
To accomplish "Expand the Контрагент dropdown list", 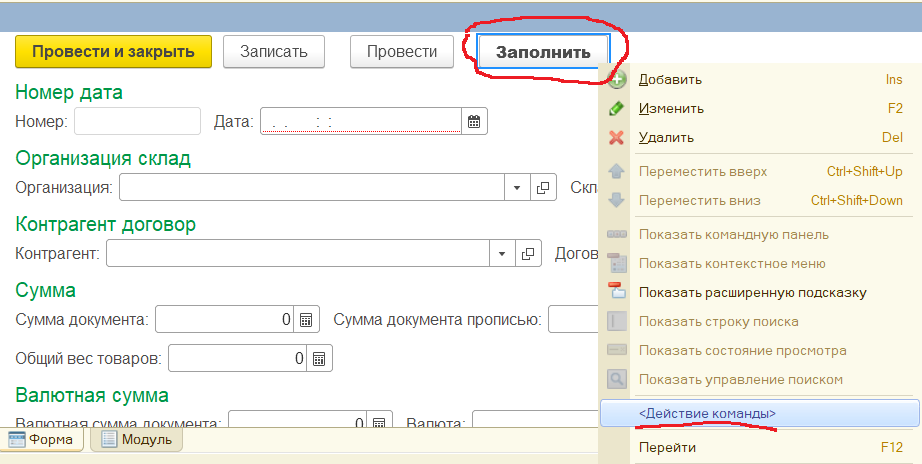I will click(503, 253).
